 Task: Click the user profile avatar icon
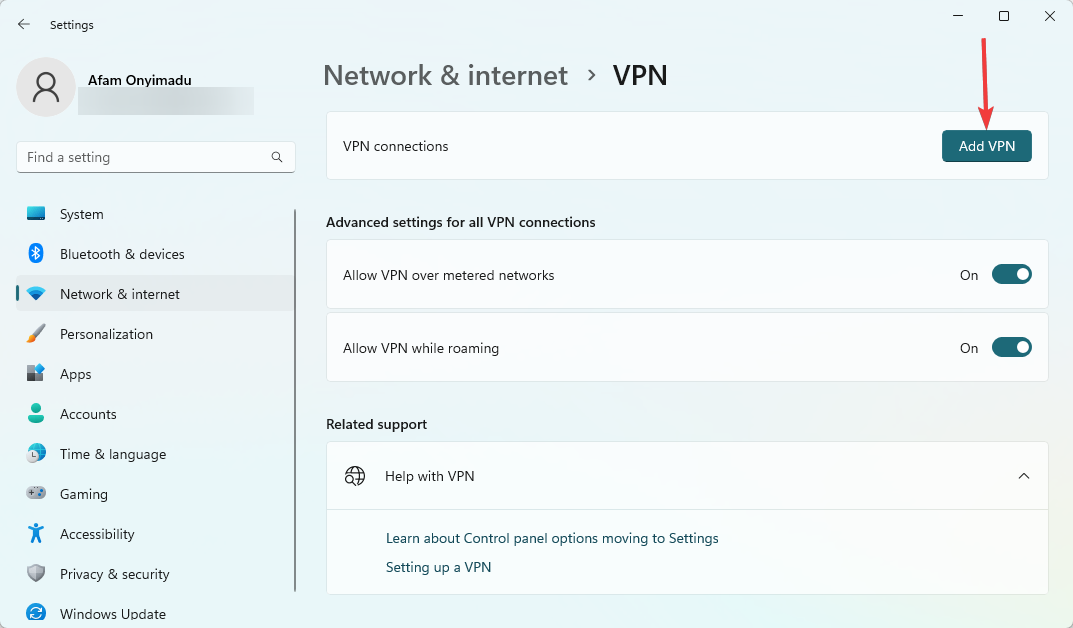pyautogui.click(x=46, y=87)
